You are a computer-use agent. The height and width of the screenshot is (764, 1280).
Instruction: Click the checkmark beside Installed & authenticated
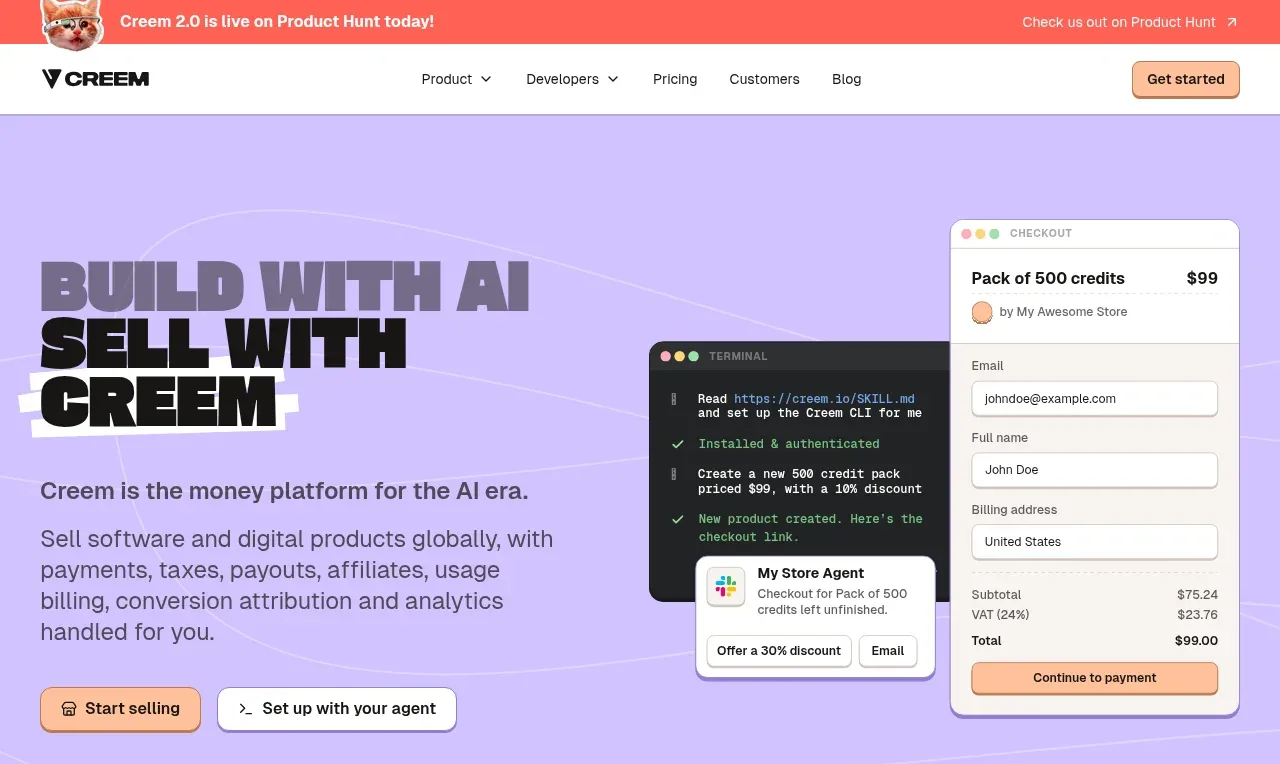678,444
